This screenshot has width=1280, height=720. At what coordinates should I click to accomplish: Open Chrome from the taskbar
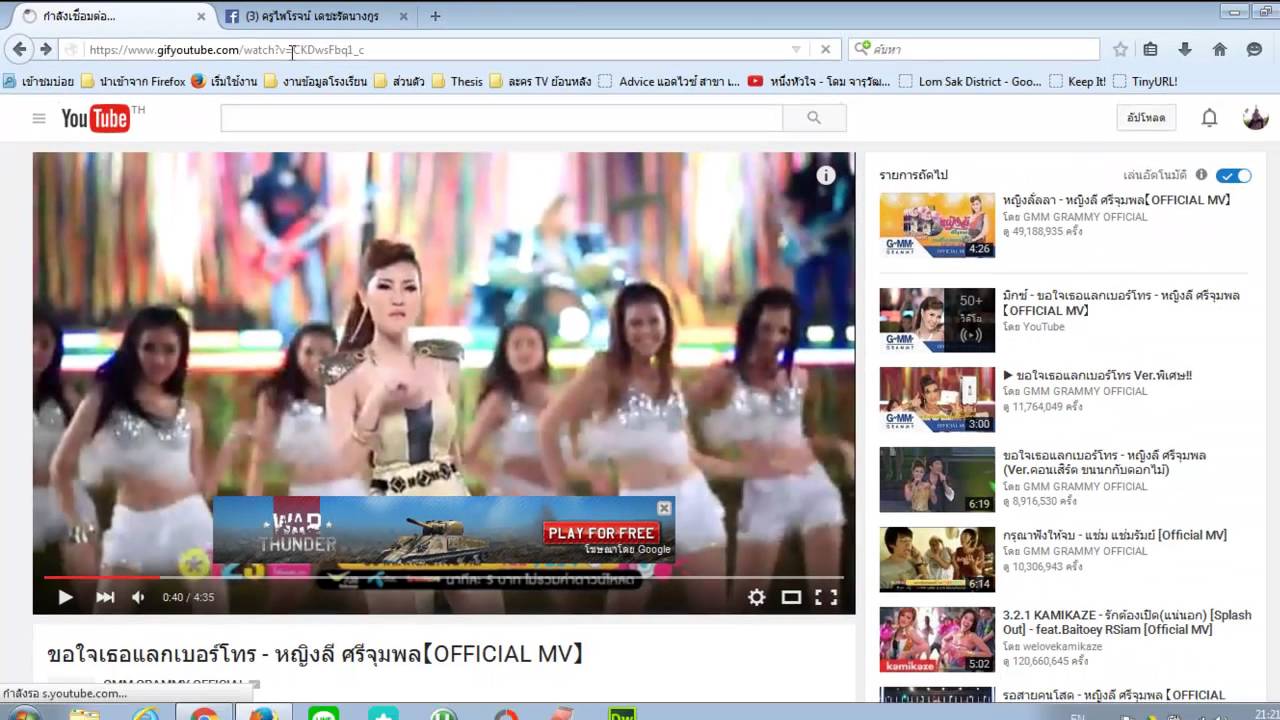204,714
